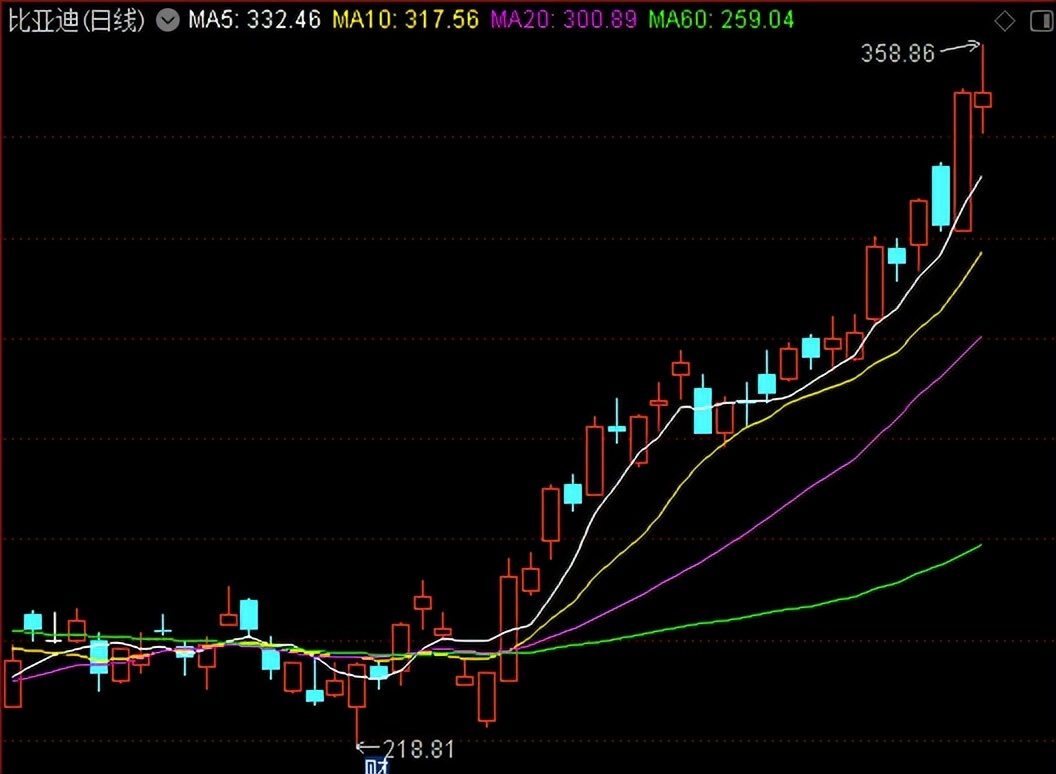Click the MA20: 300.89 indicator label

[564, 20]
